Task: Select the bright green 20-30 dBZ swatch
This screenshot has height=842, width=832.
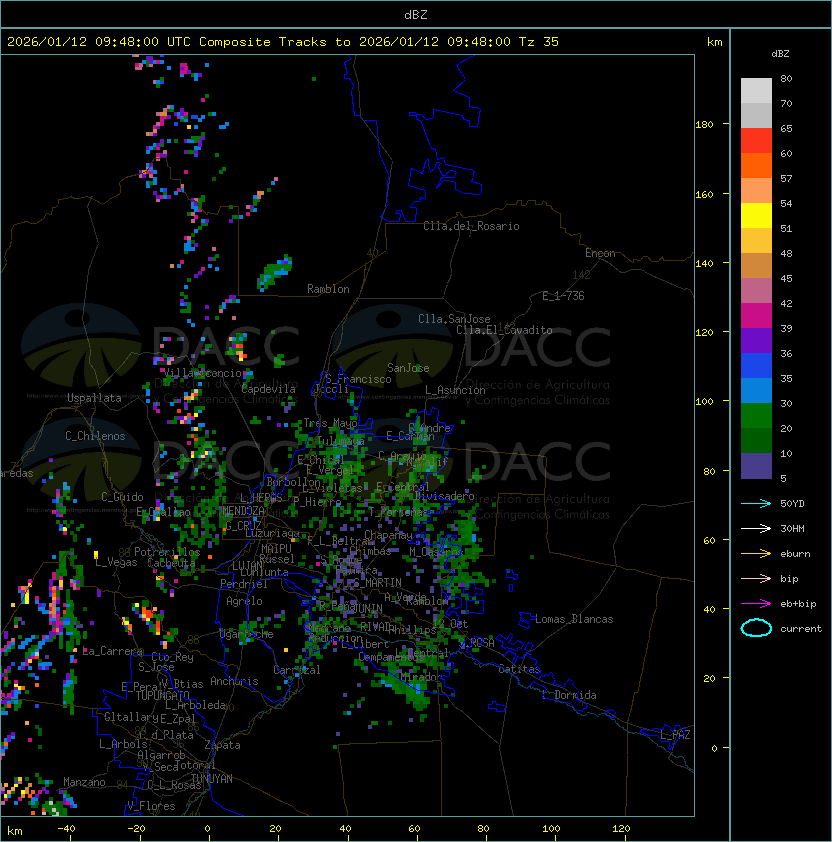Action: [756, 416]
